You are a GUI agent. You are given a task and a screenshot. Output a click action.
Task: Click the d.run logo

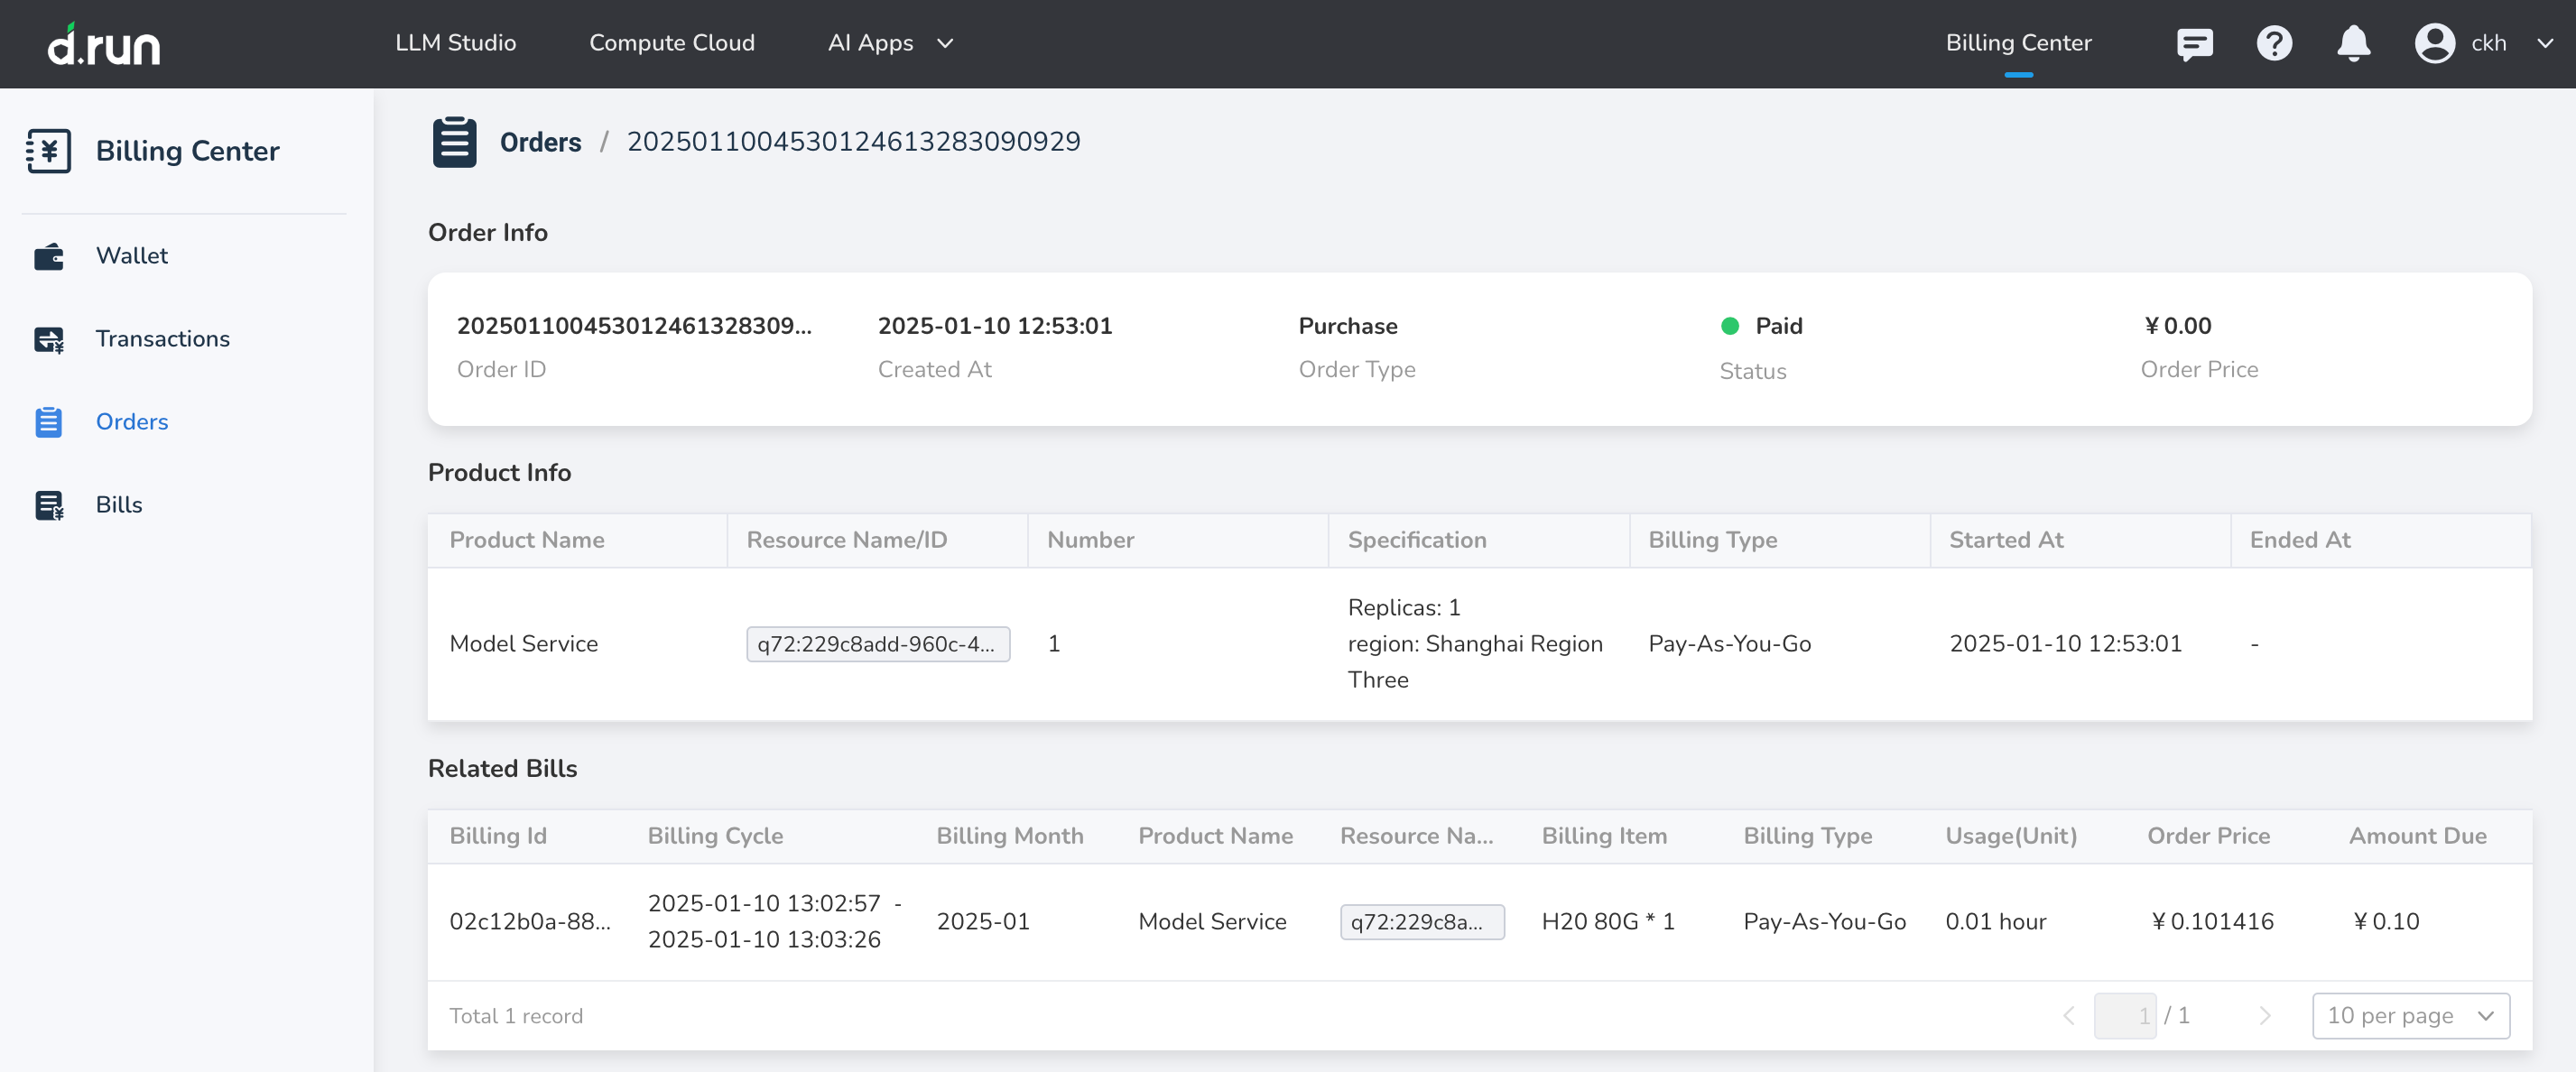[x=104, y=44]
